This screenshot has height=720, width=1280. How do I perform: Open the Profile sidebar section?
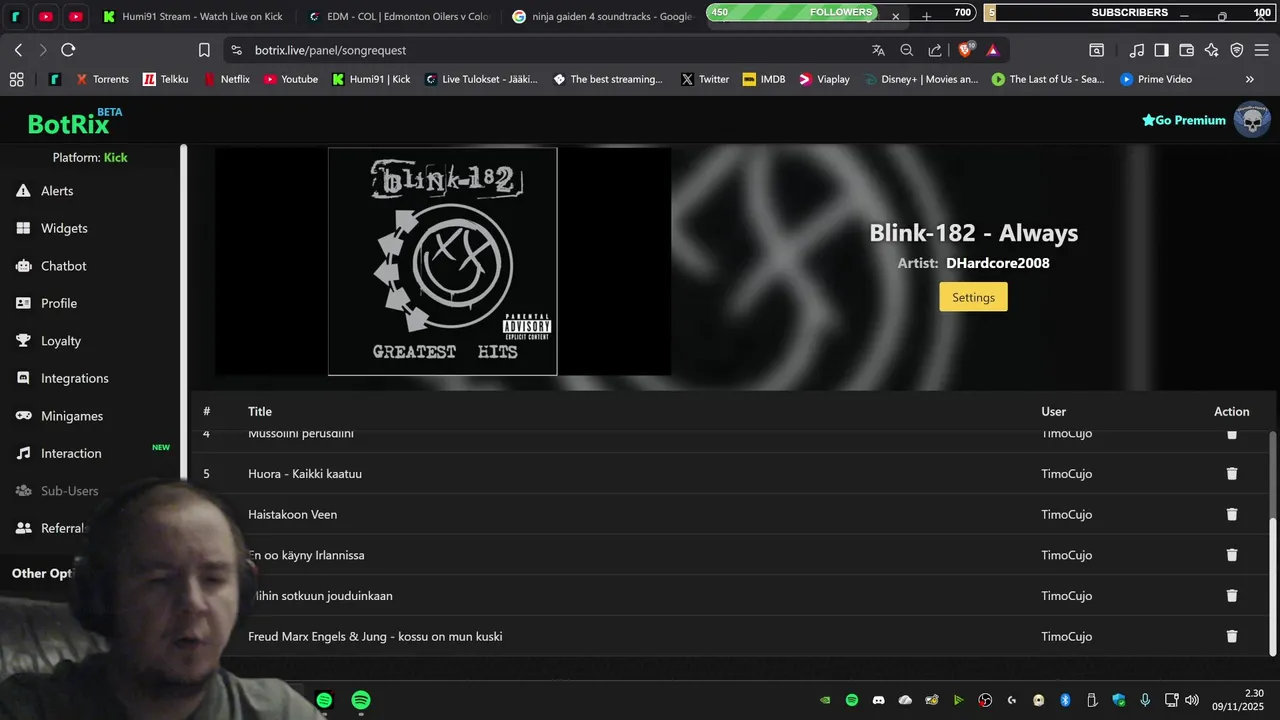[x=59, y=303]
